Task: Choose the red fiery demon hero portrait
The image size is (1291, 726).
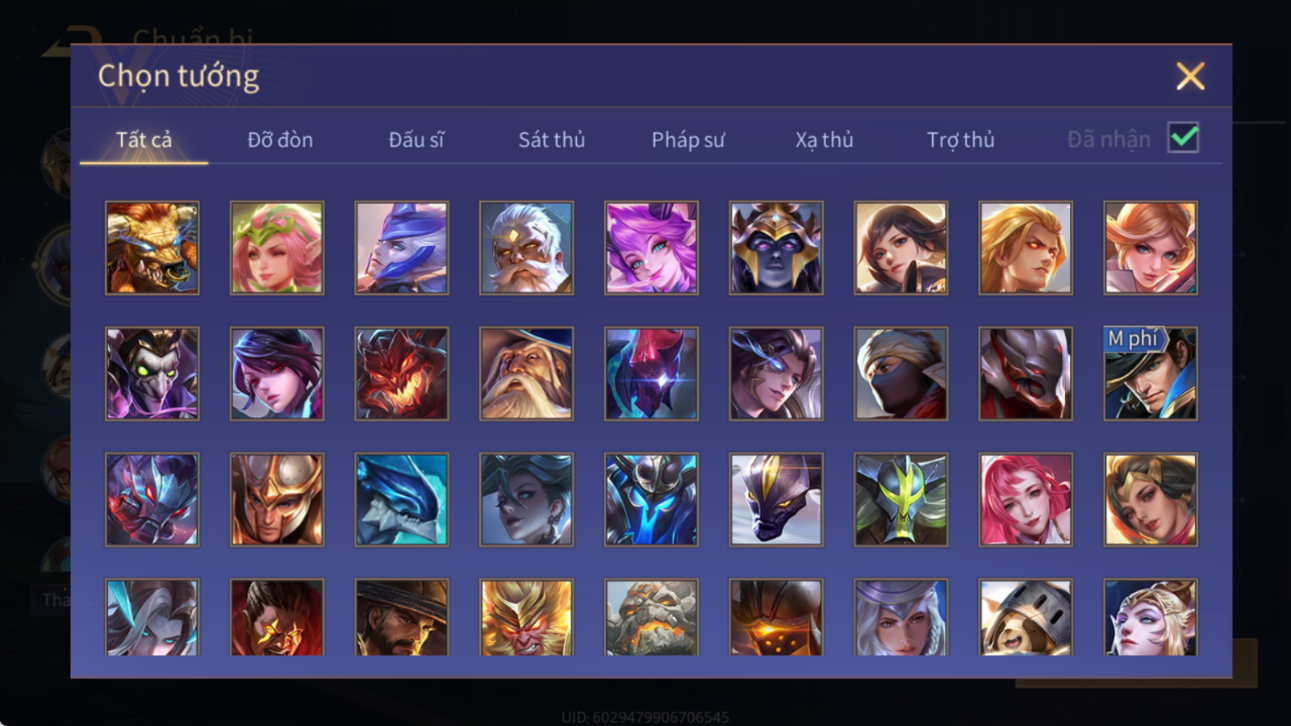Action: tap(402, 374)
